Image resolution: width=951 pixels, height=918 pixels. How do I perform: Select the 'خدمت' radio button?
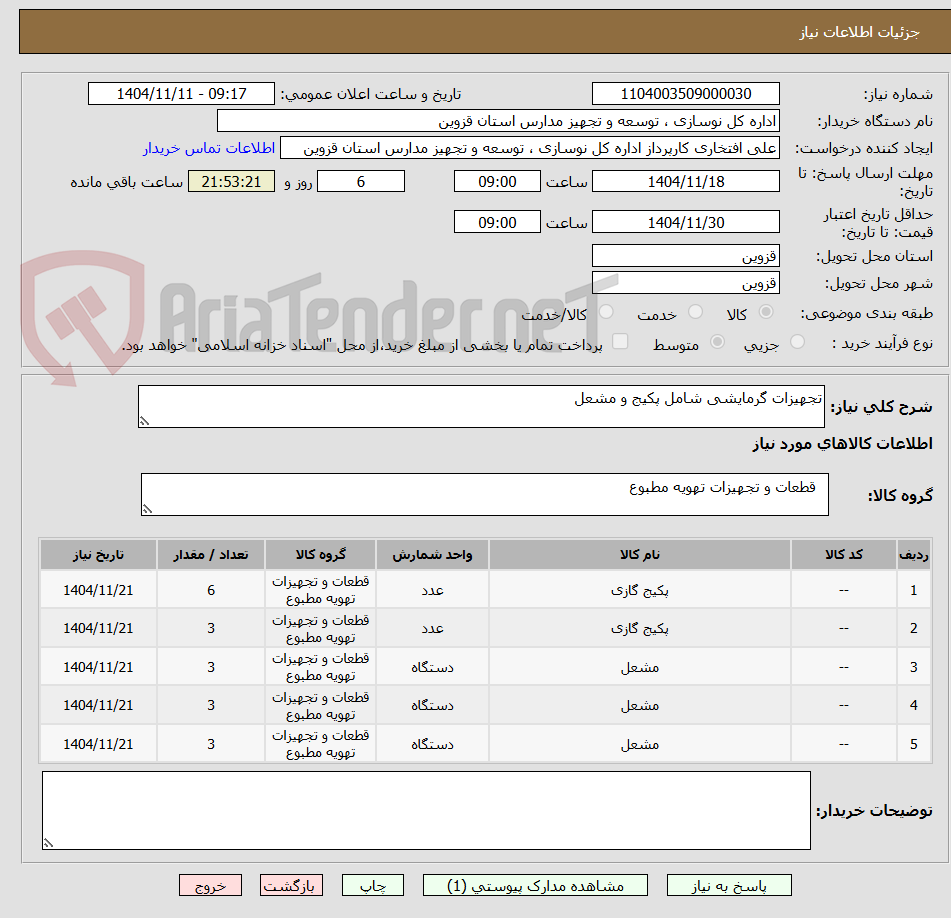[x=696, y=312]
